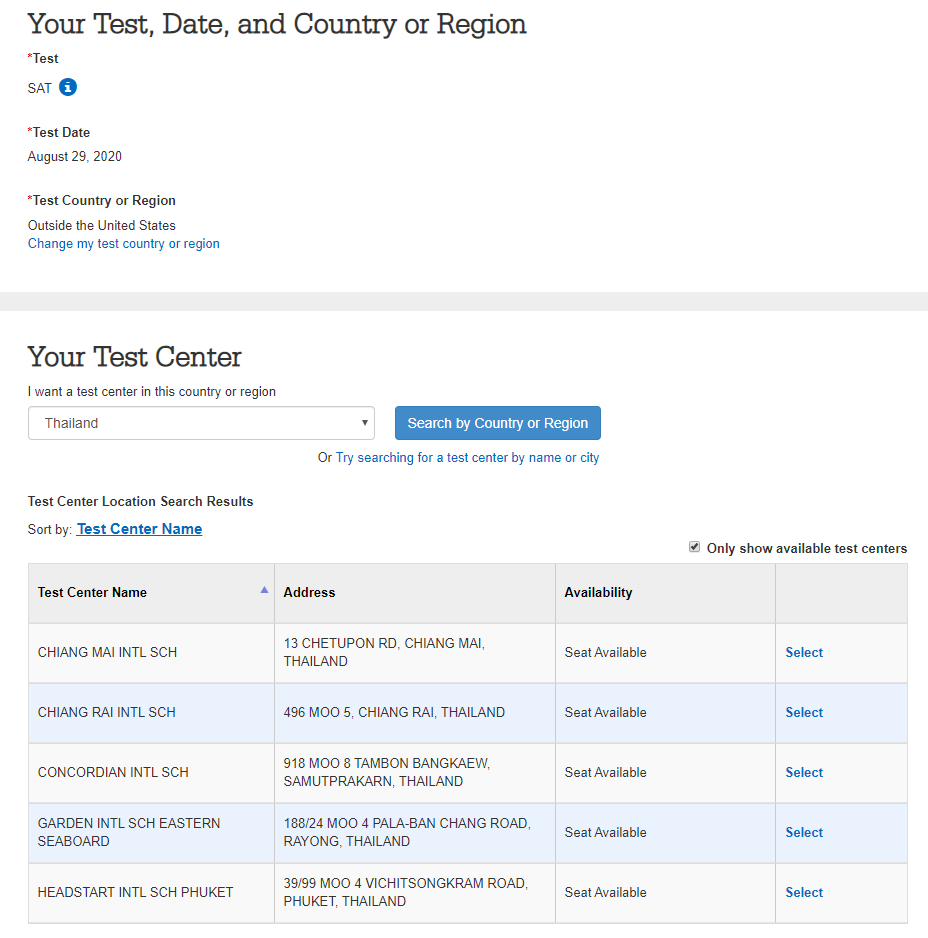The width and height of the screenshot is (928, 938).
Task: Open Try searching for a test center by name link
Action: [467, 458]
